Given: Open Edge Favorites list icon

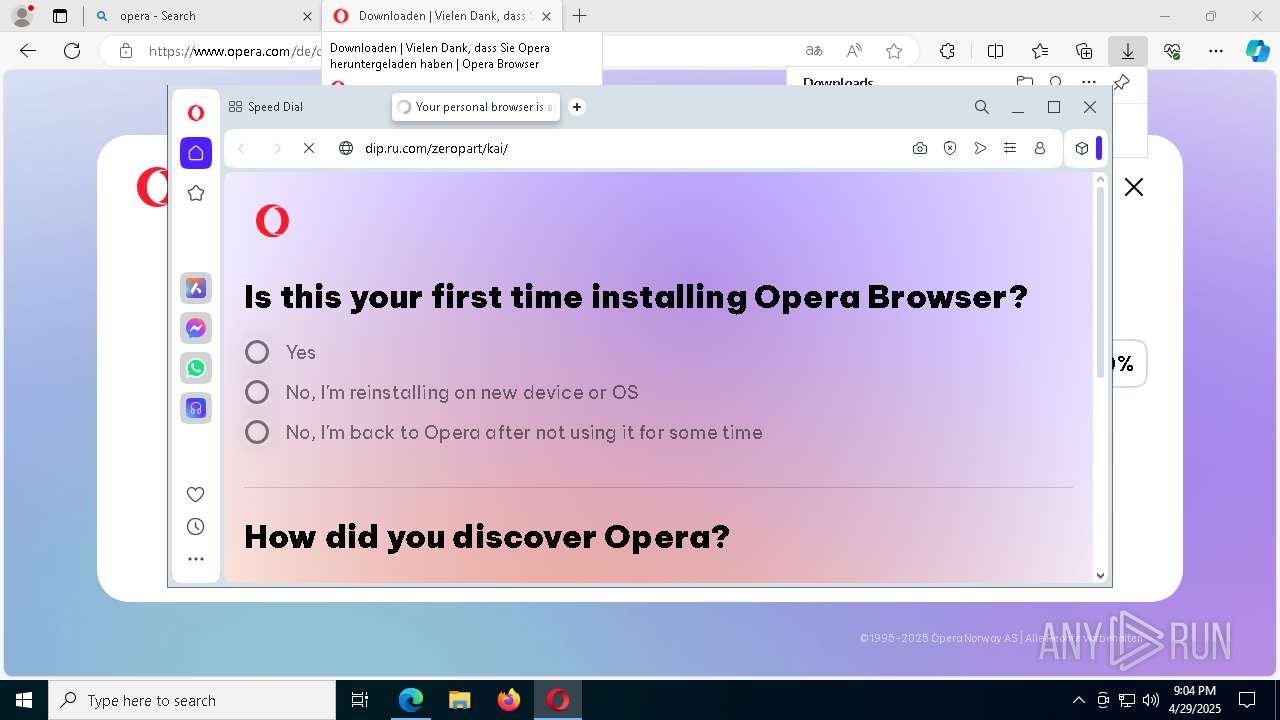Looking at the screenshot, I should point(1040,51).
